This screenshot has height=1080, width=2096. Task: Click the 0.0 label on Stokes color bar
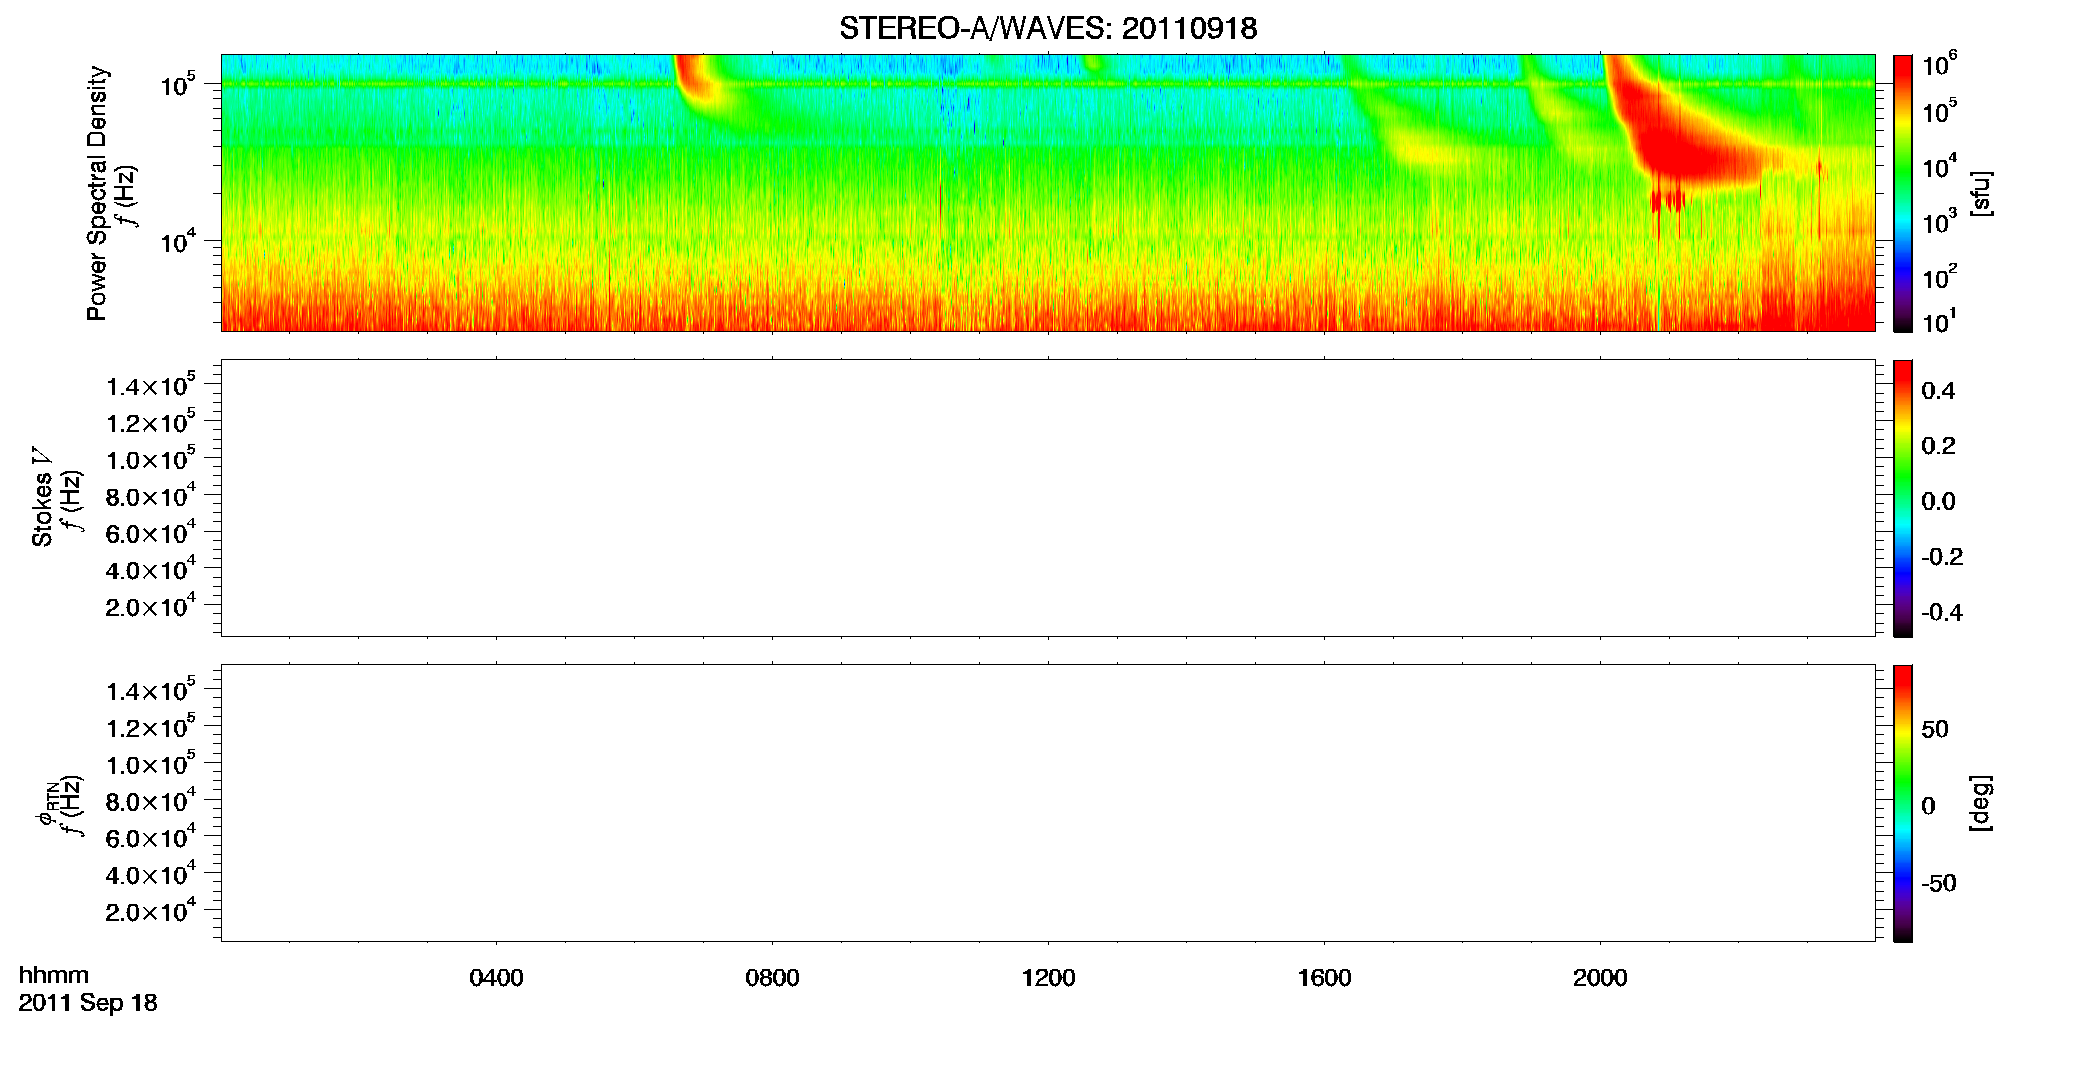[1938, 502]
